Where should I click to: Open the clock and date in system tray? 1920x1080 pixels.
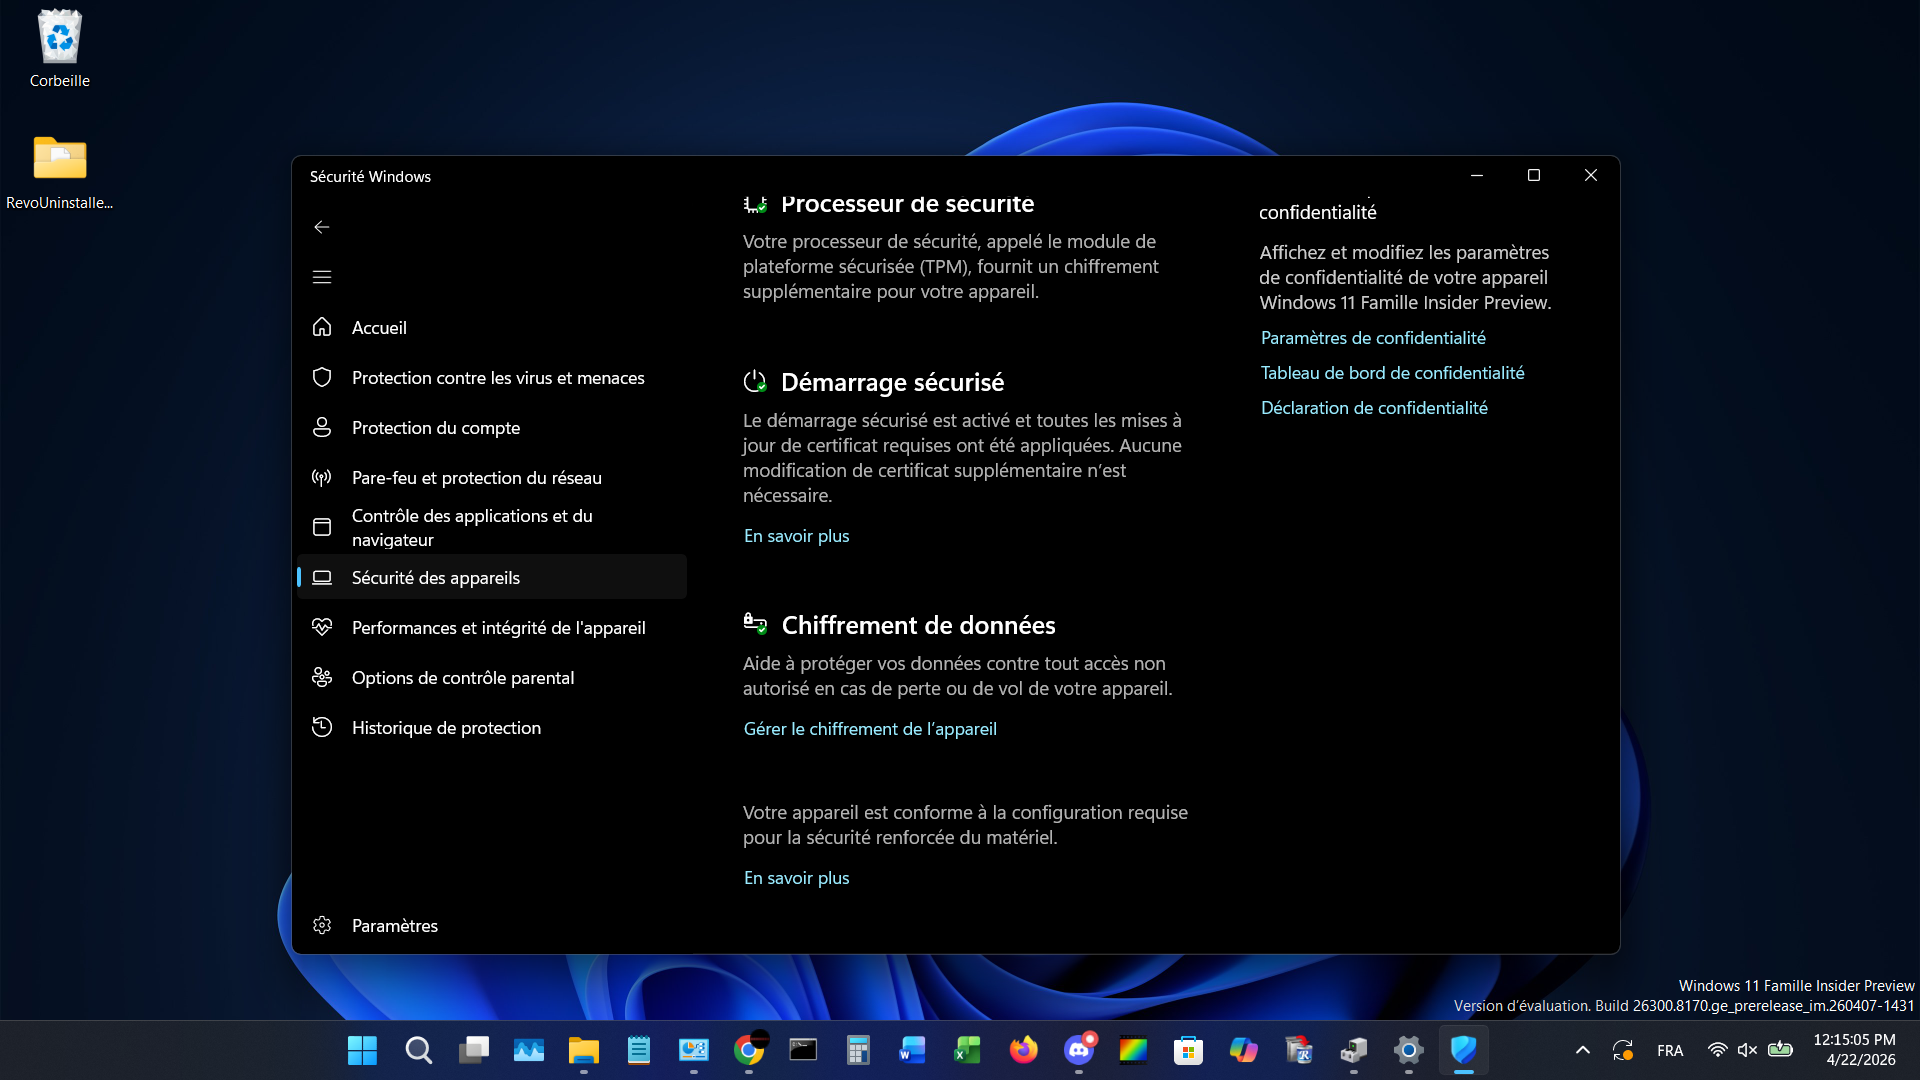coord(1857,1050)
